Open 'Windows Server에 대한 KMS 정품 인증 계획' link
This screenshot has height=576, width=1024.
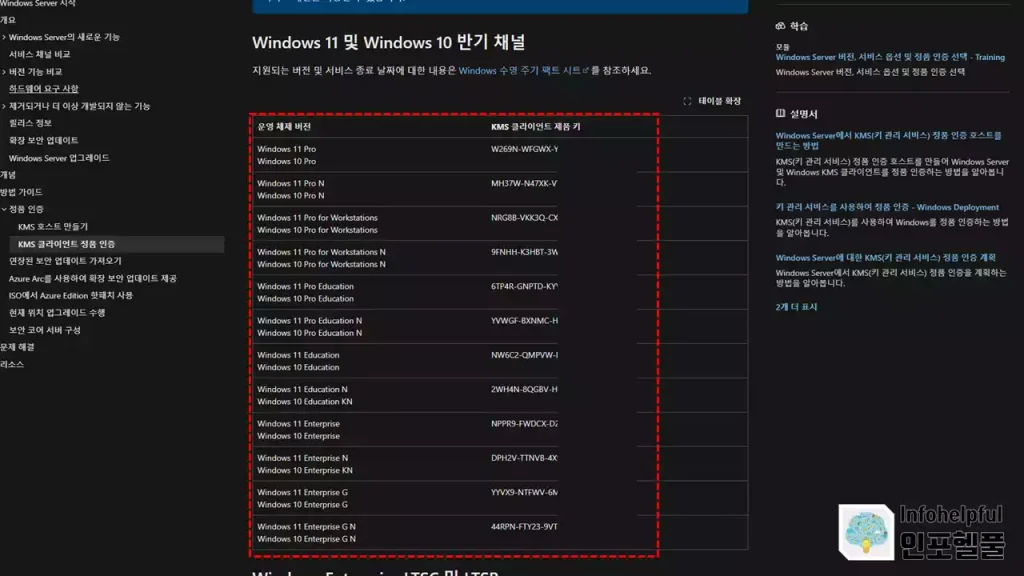point(886,258)
